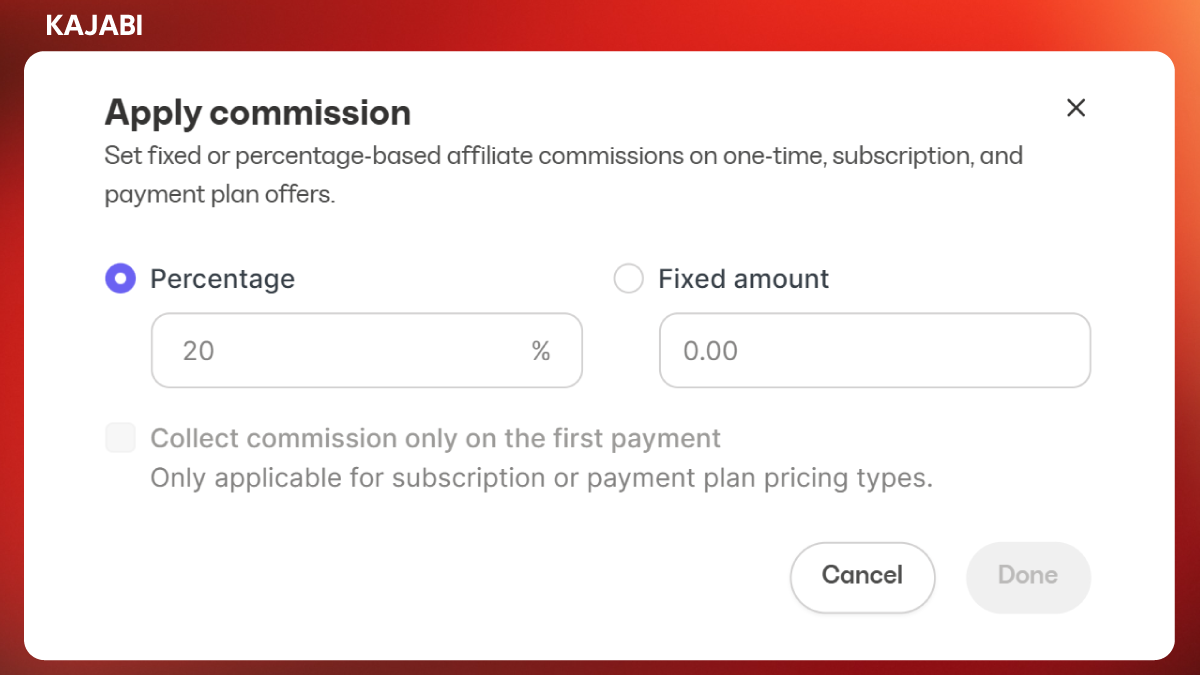1200x675 pixels.
Task: Click the first-payment commission checkbox label text
Action: (435, 438)
